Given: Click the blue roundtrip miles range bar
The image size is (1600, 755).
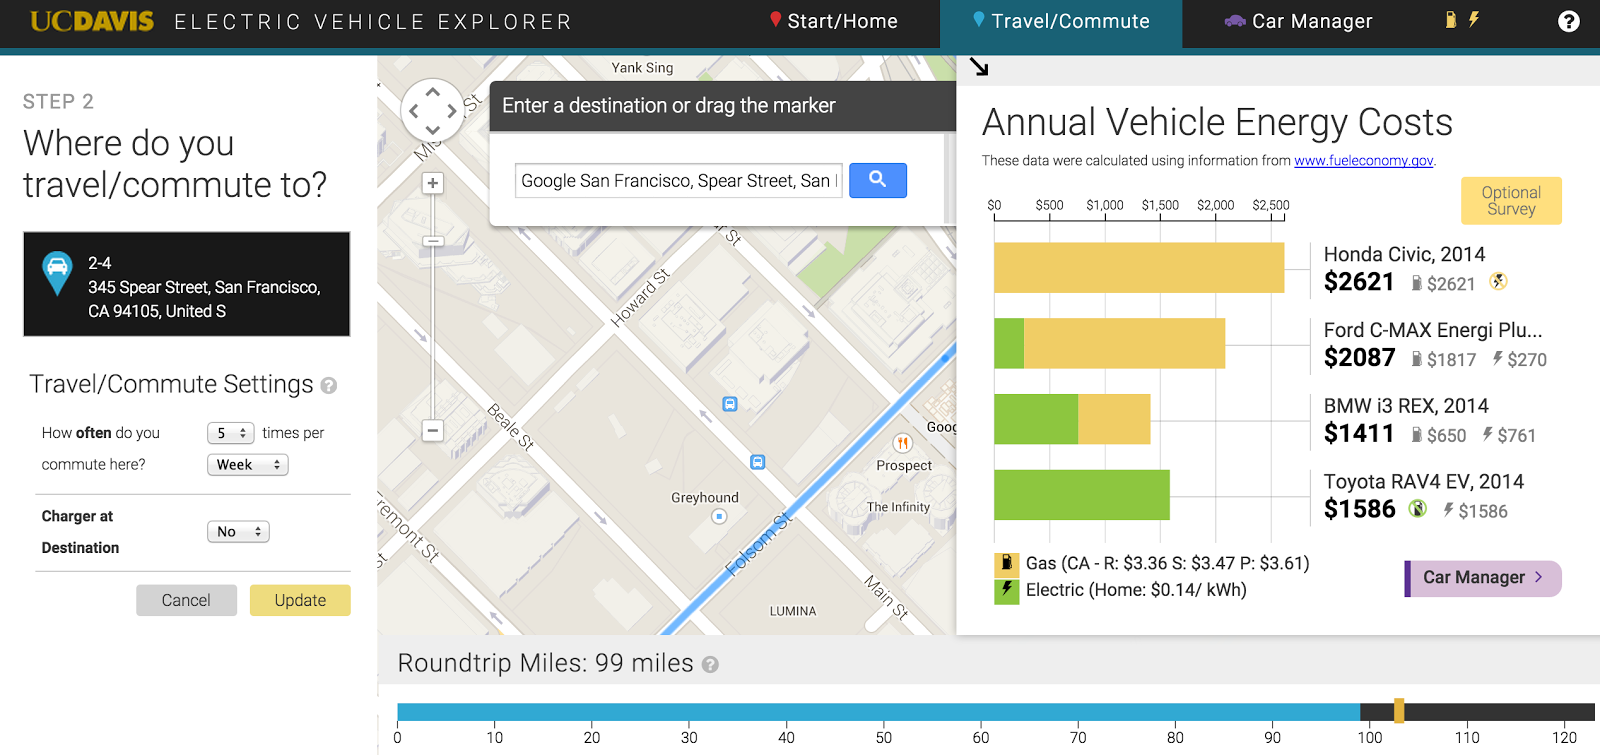Looking at the screenshot, I should click(x=878, y=712).
